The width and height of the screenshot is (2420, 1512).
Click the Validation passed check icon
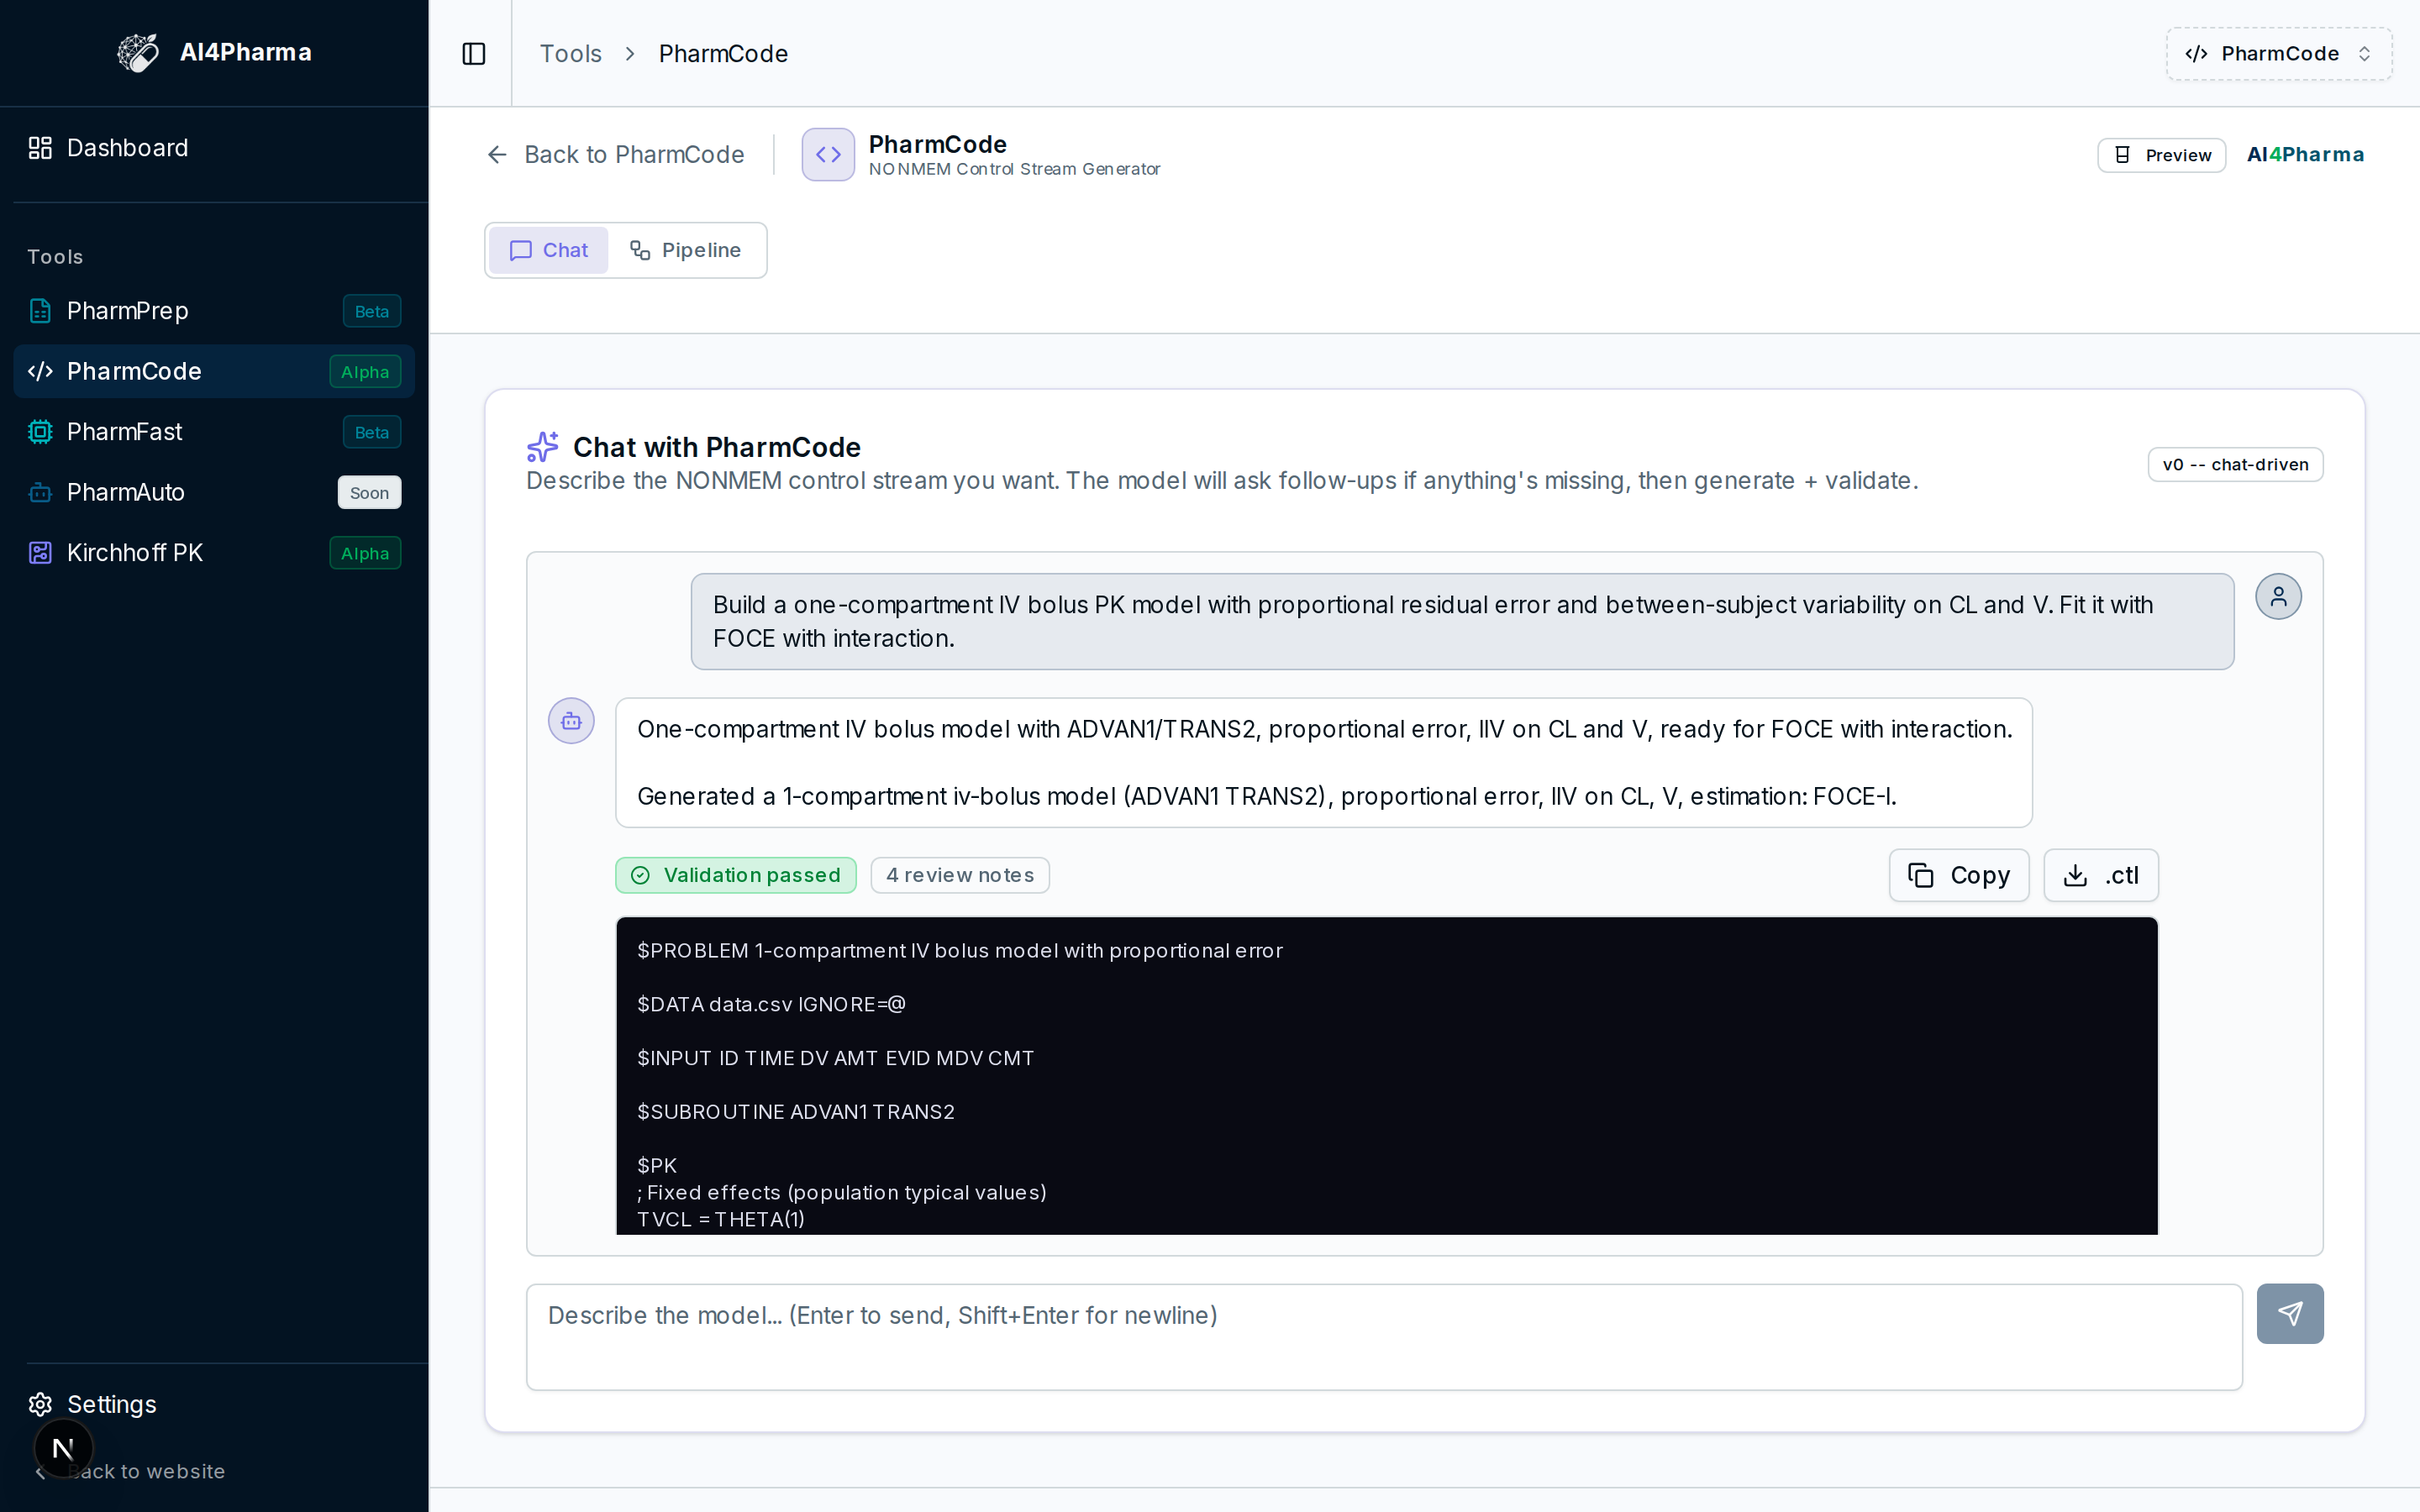point(640,875)
